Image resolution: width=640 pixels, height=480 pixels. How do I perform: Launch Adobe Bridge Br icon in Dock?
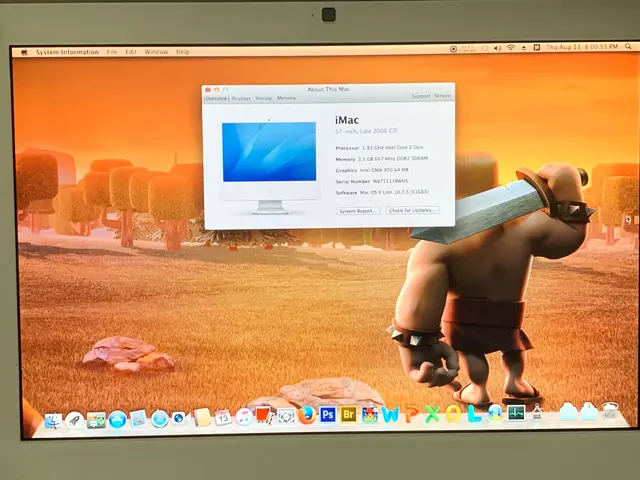pyautogui.click(x=349, y=415)
